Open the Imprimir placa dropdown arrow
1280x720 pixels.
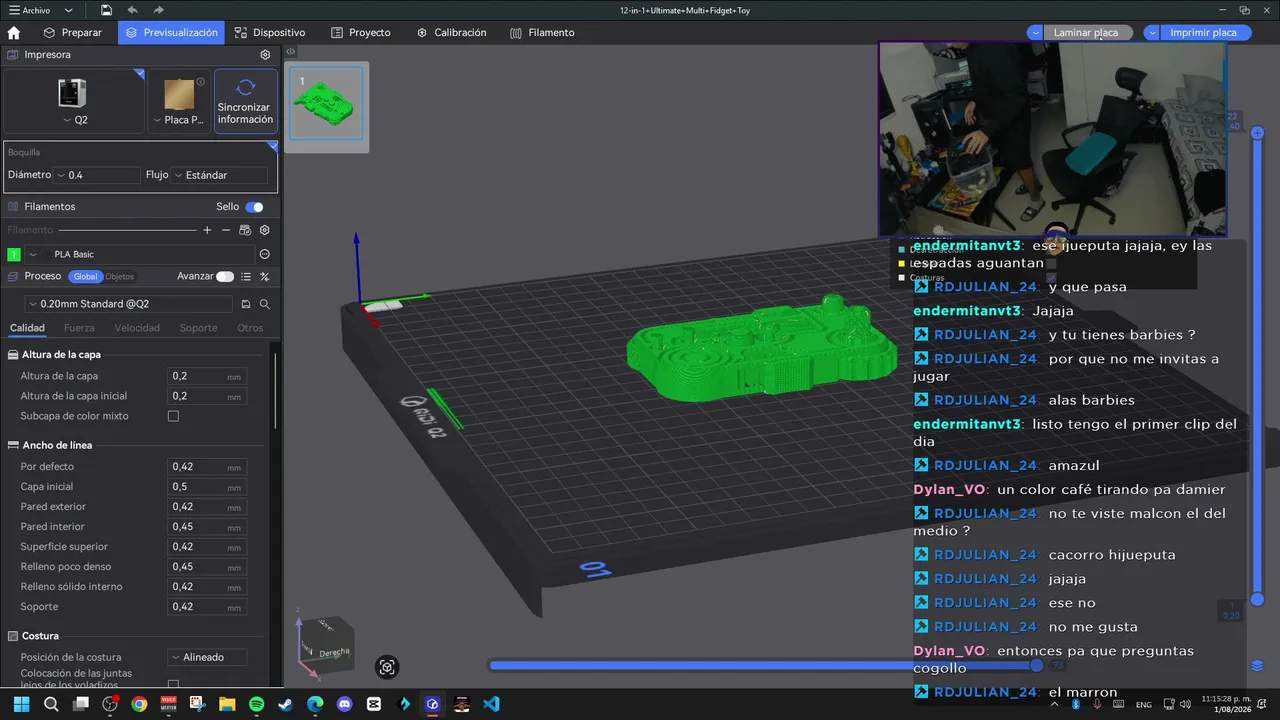(x=1152, y=32)
